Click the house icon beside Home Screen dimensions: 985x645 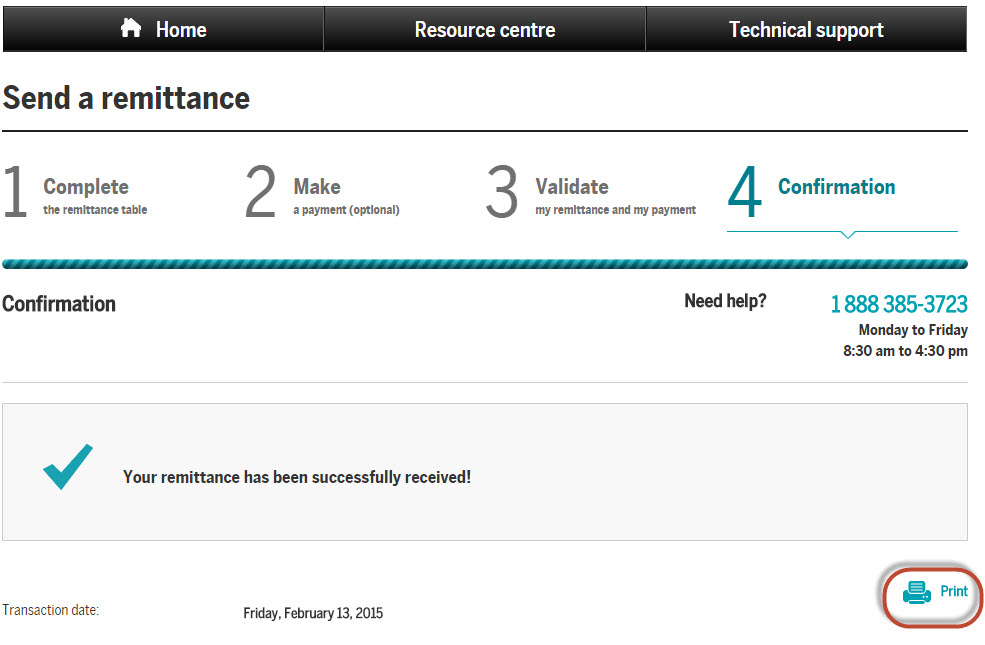(x=131, y=28)
